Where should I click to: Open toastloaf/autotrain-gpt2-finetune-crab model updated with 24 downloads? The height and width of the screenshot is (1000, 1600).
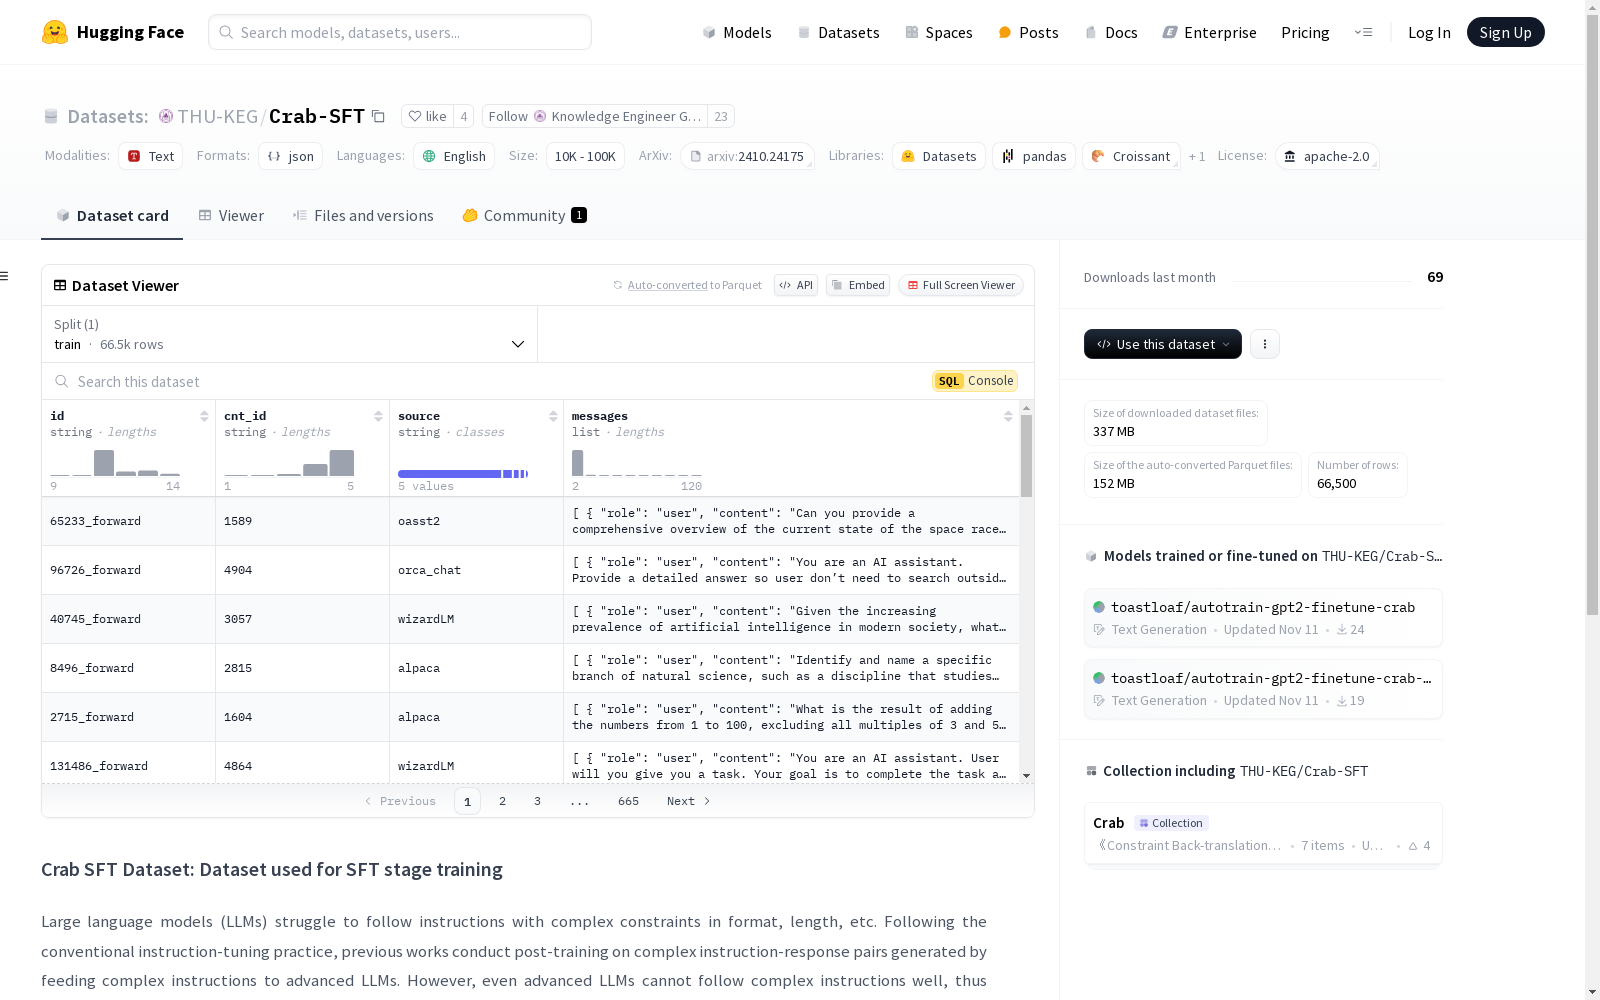pos(1263,618)
